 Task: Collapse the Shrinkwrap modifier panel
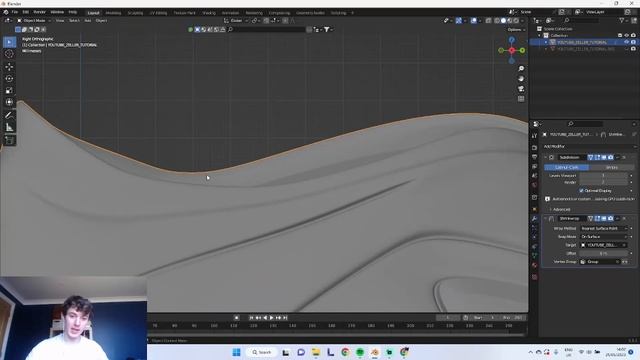546,218
